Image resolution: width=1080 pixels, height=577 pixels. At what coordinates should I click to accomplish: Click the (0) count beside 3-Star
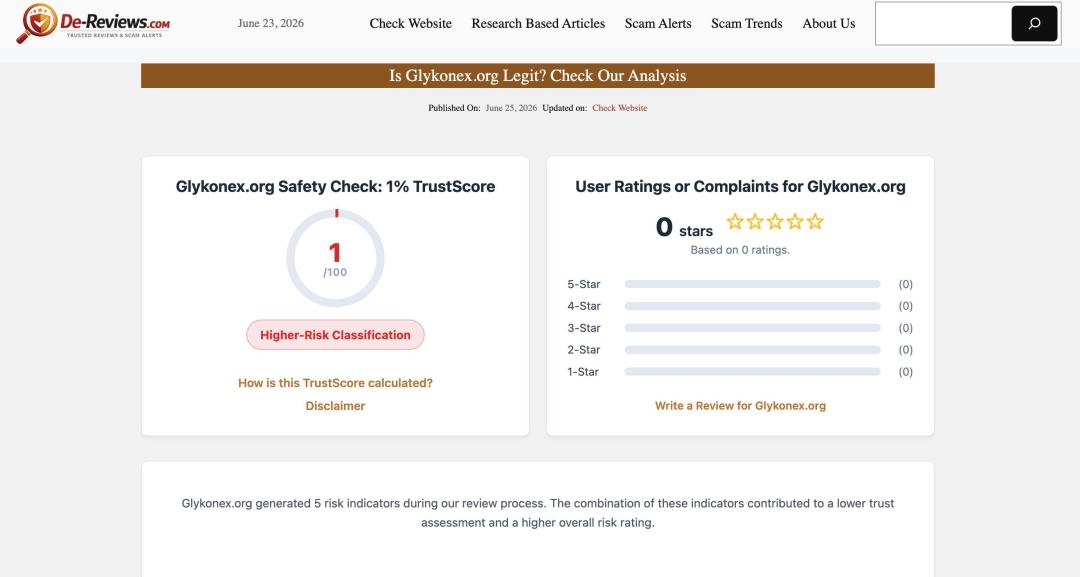click(x=906, y=328)
